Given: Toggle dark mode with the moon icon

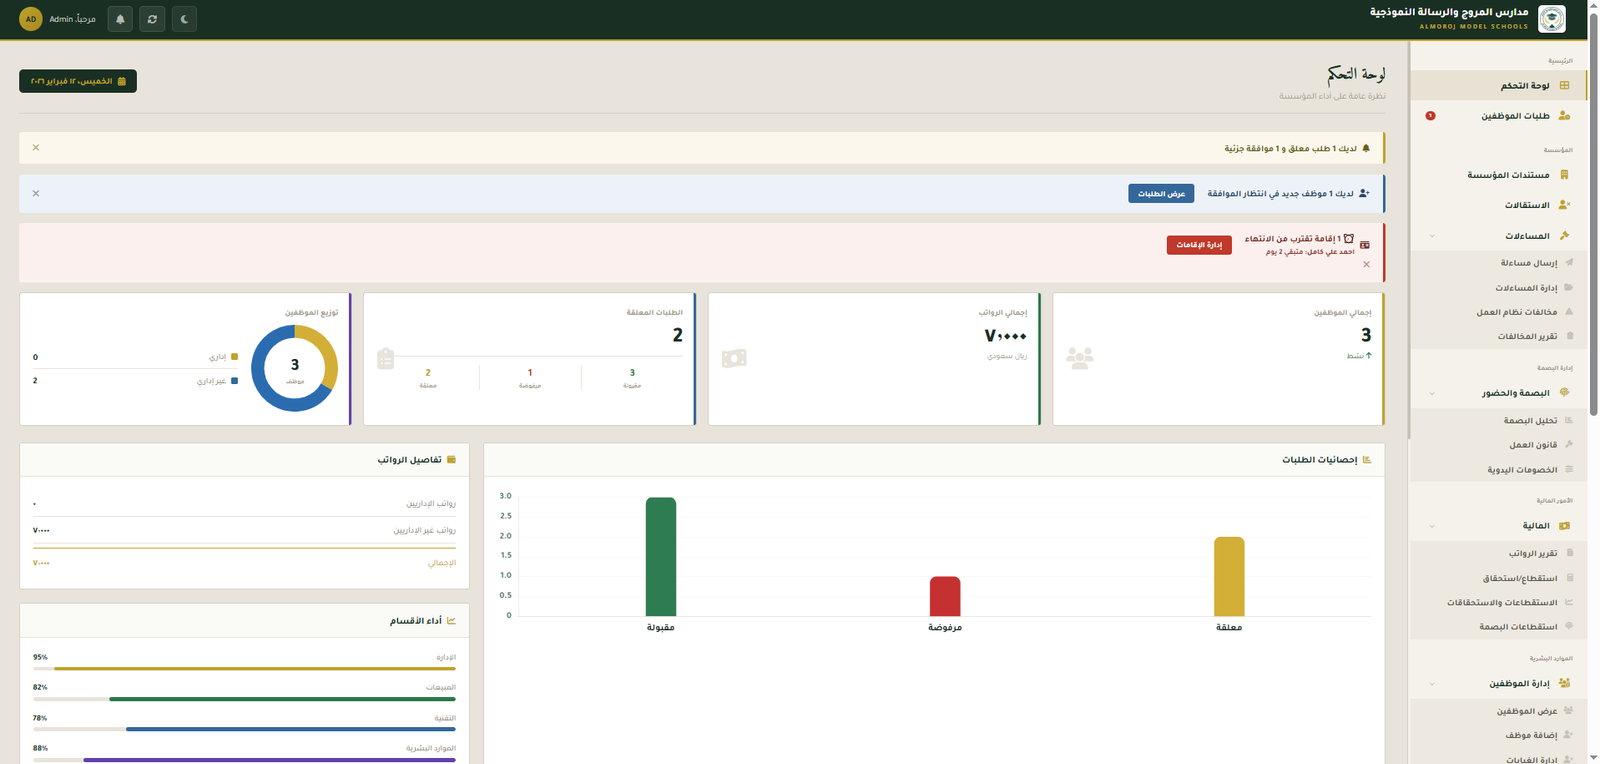Looking at the screenshot, I should pos(184,19).
